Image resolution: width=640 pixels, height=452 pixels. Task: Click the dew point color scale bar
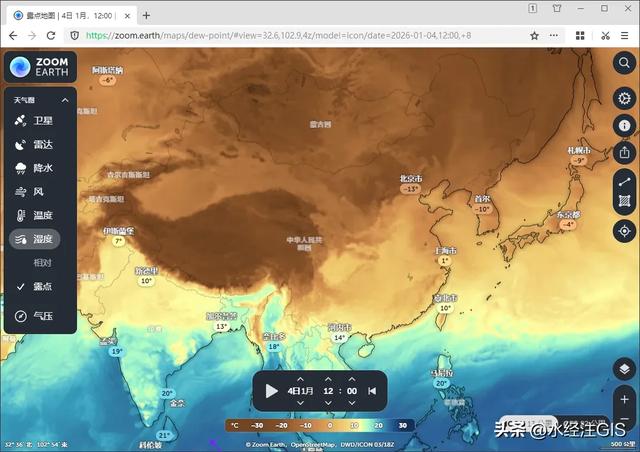320,425
